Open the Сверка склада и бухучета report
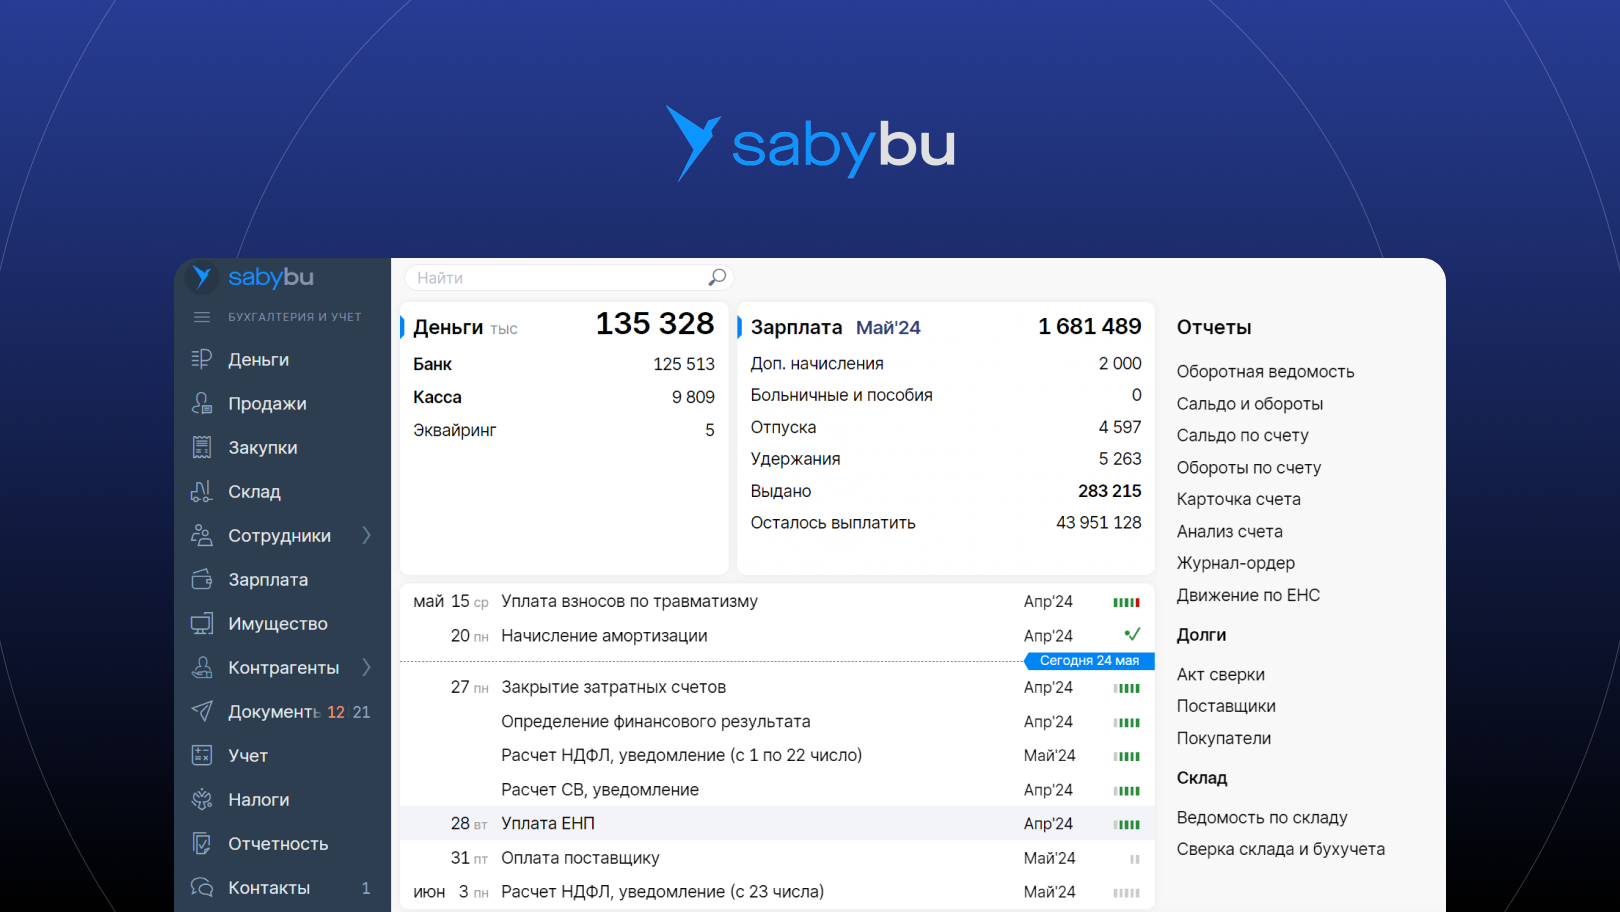Screen dimensions: 1620x912 point(1280,849)
